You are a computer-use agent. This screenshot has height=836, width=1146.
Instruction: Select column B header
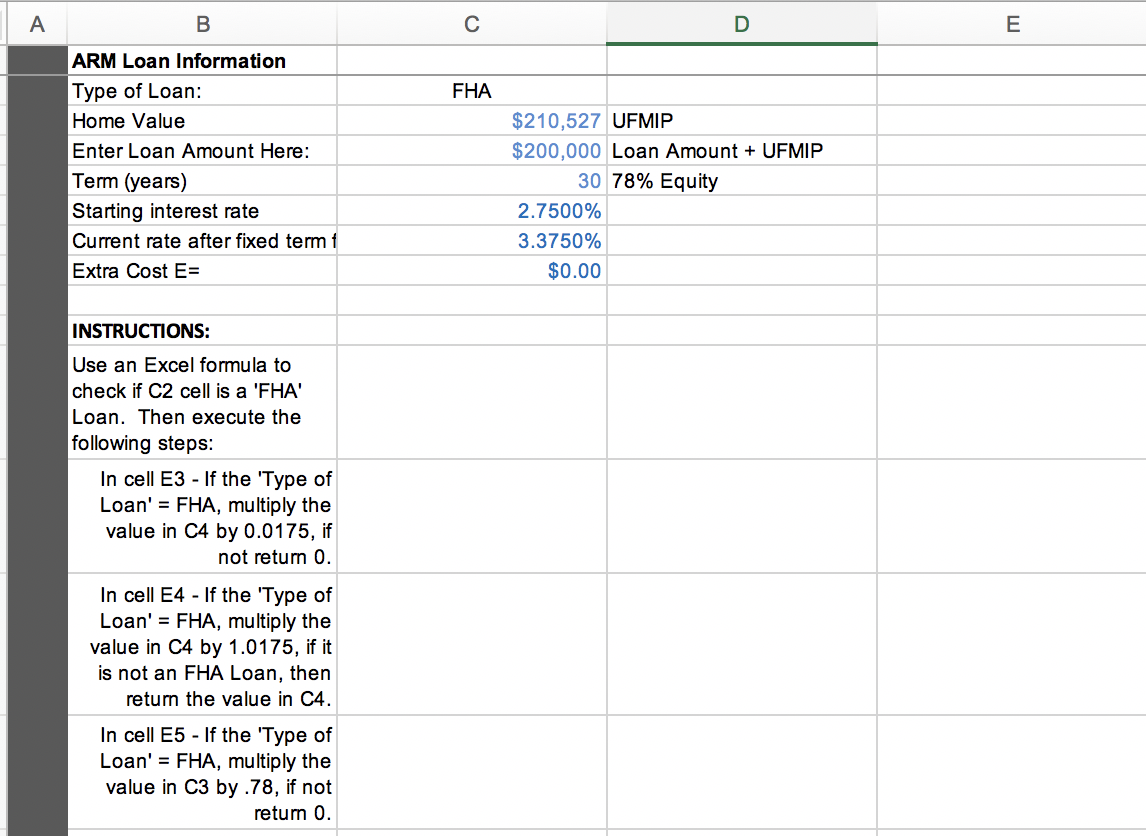(202, 24)
